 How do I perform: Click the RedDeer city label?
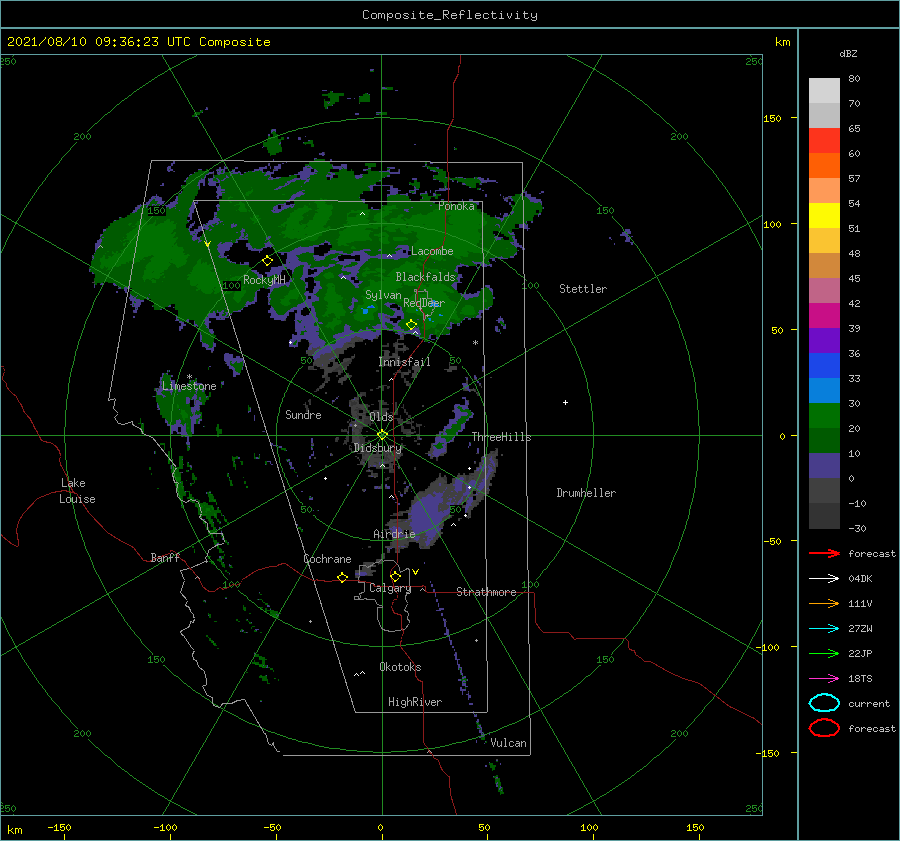424,303
